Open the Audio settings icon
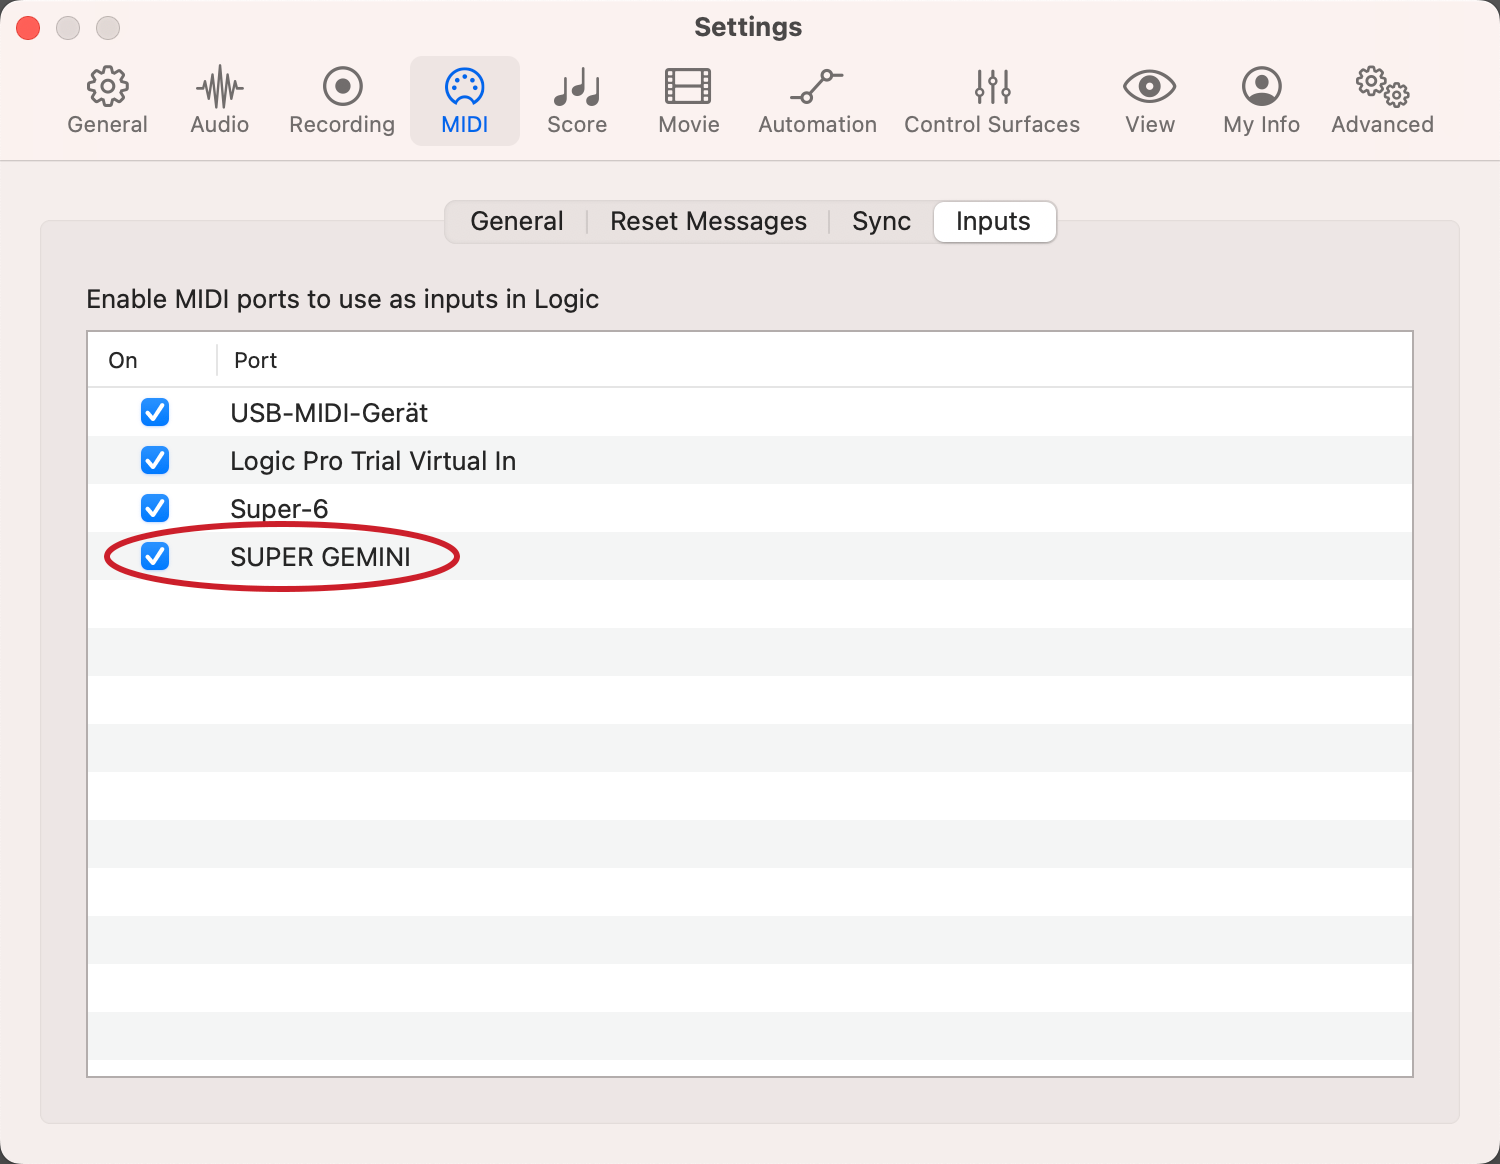This screenshot has height=1164, width=1500. click(219, 98)
